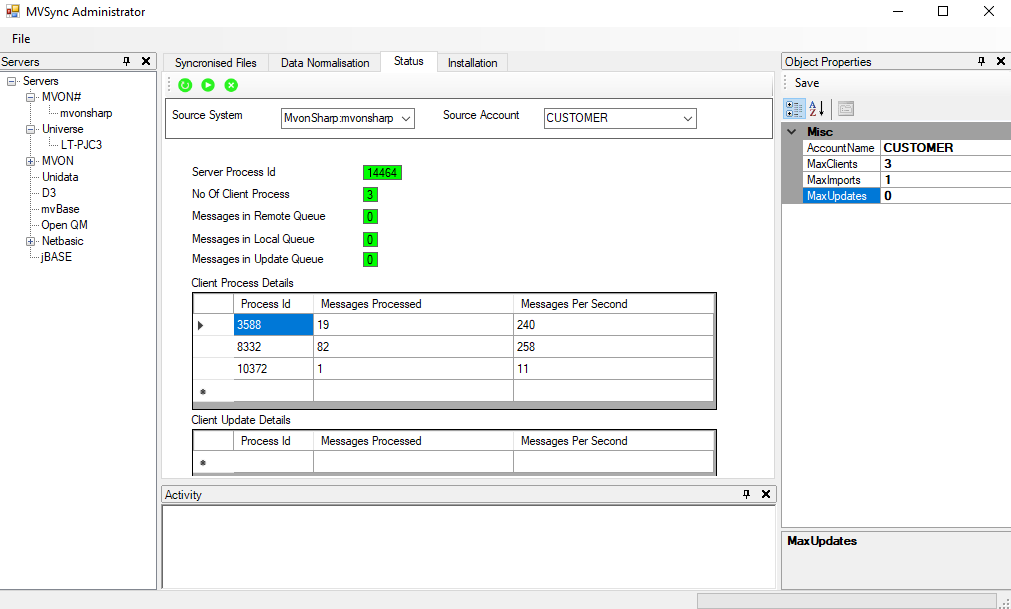This screenshot has height=609, width=1011.
Task: Click the Messages in Remote Queue value
Action: pos(370,217)
